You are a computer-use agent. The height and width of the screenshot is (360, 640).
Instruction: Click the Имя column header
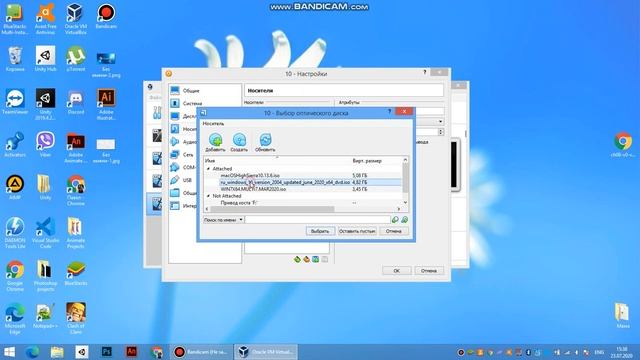210,161
